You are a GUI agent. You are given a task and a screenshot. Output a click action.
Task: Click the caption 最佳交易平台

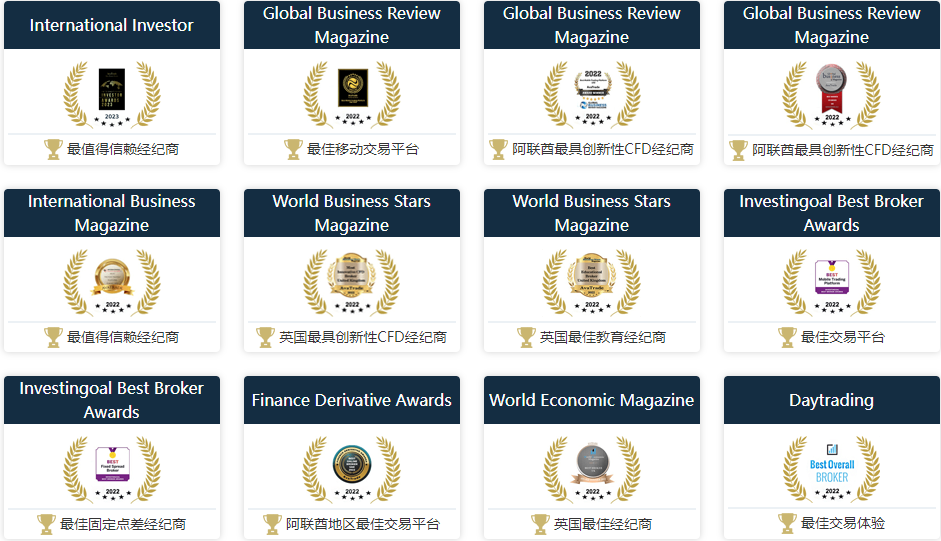point(843,337)
